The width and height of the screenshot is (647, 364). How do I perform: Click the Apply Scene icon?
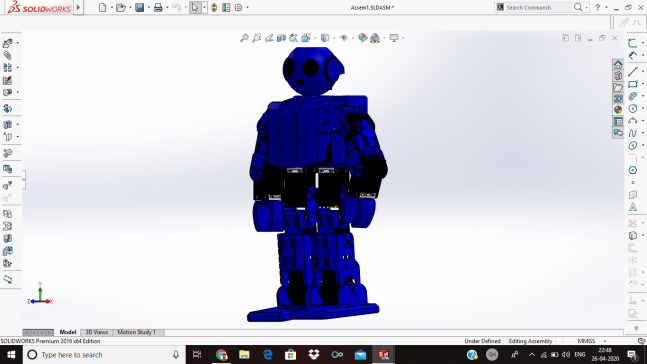[x=375, y=38]
